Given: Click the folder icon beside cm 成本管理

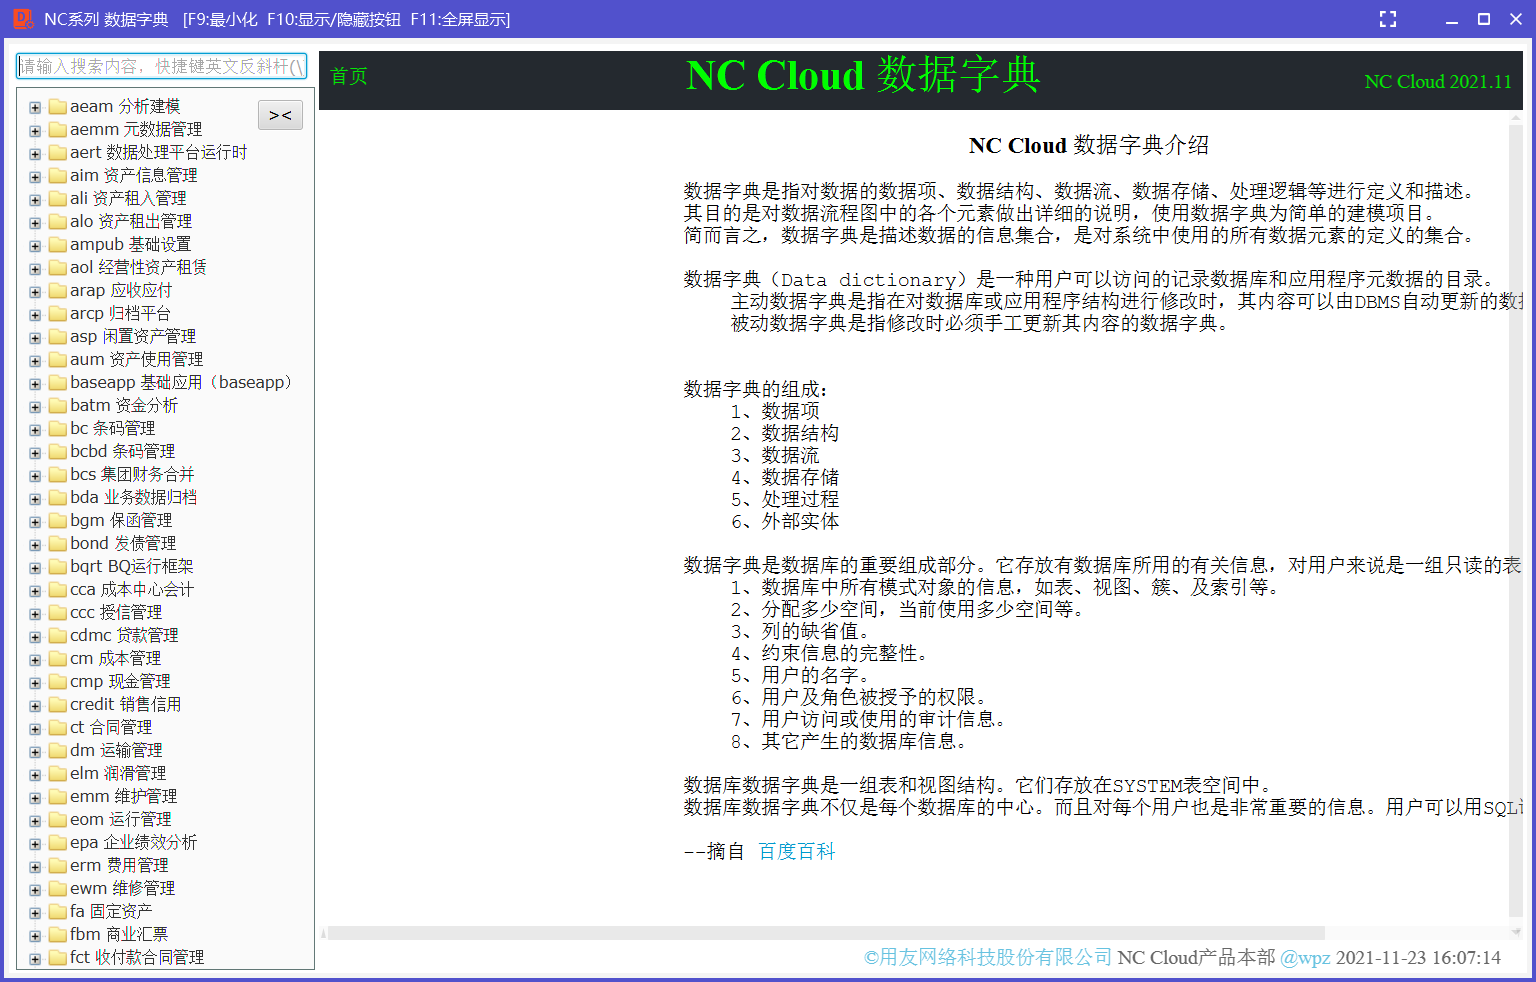Looking at the screenshot, I should [57, 658].
